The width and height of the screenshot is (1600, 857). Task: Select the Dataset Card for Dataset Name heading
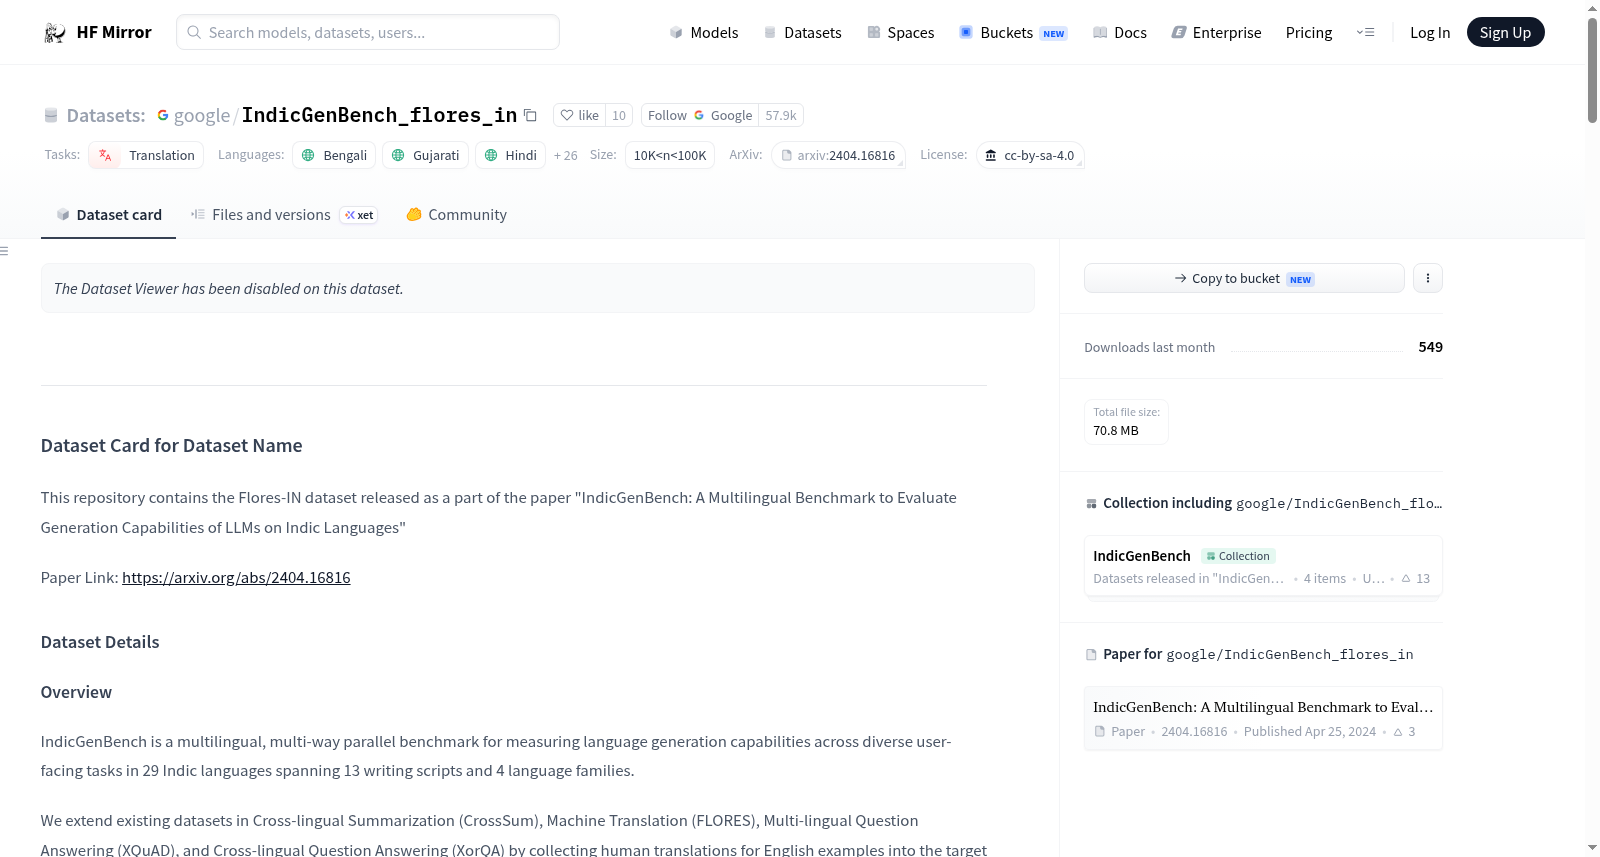[x=171, y=446]
